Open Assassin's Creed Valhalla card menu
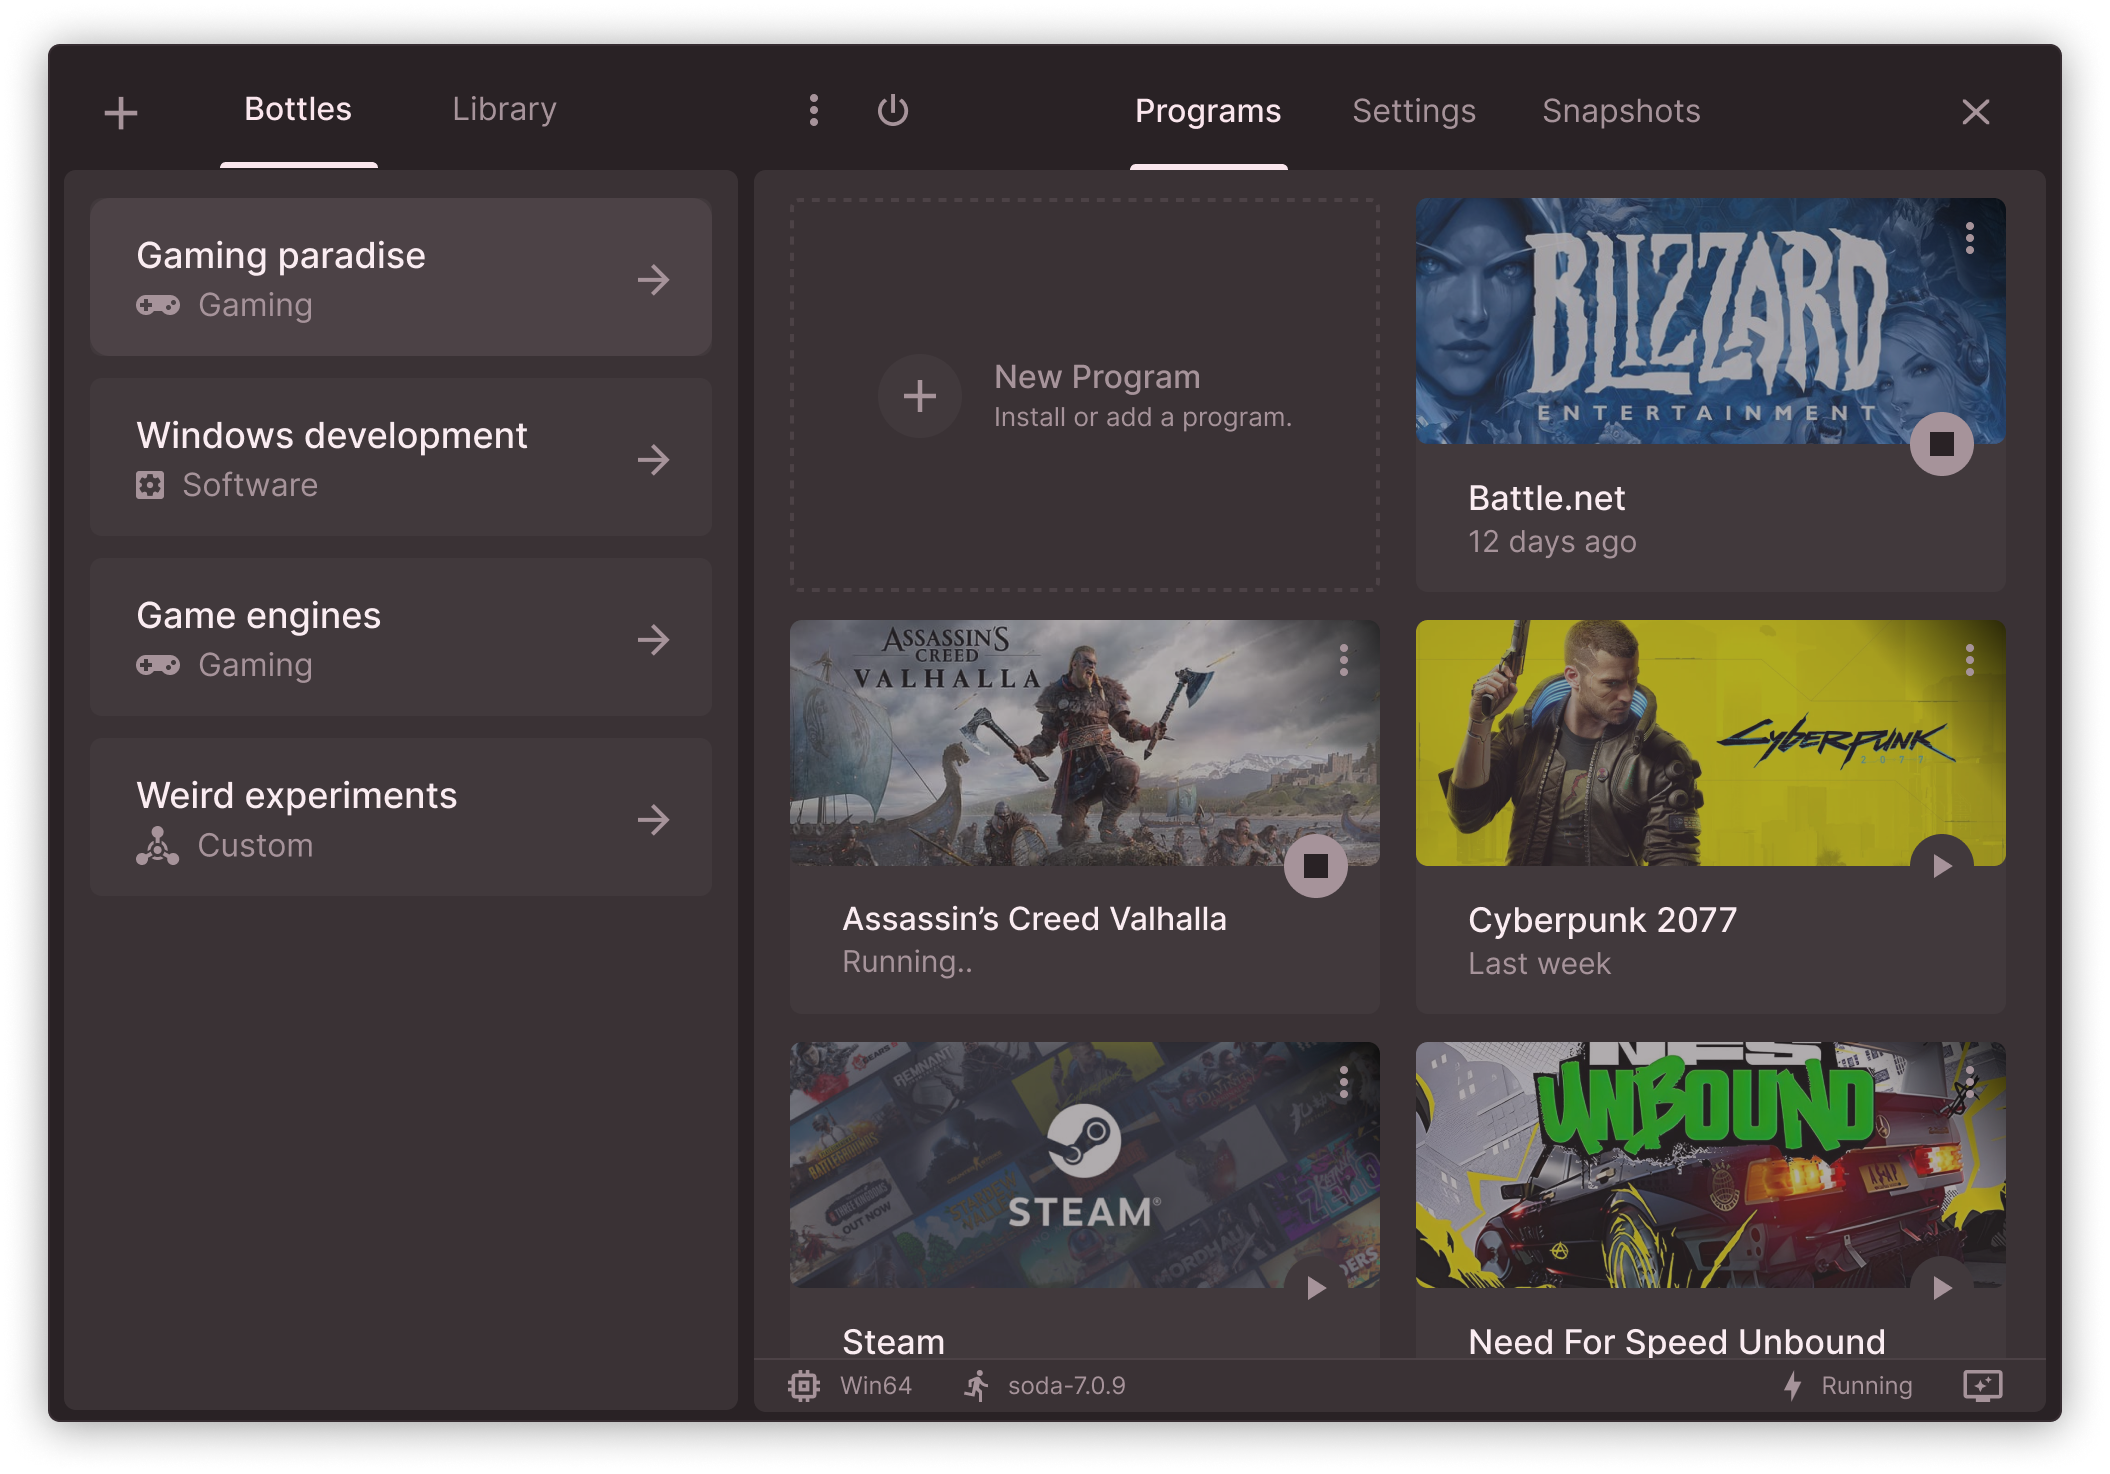This screenshot has height=1474, width=2110. click(x=1343, y=660)
